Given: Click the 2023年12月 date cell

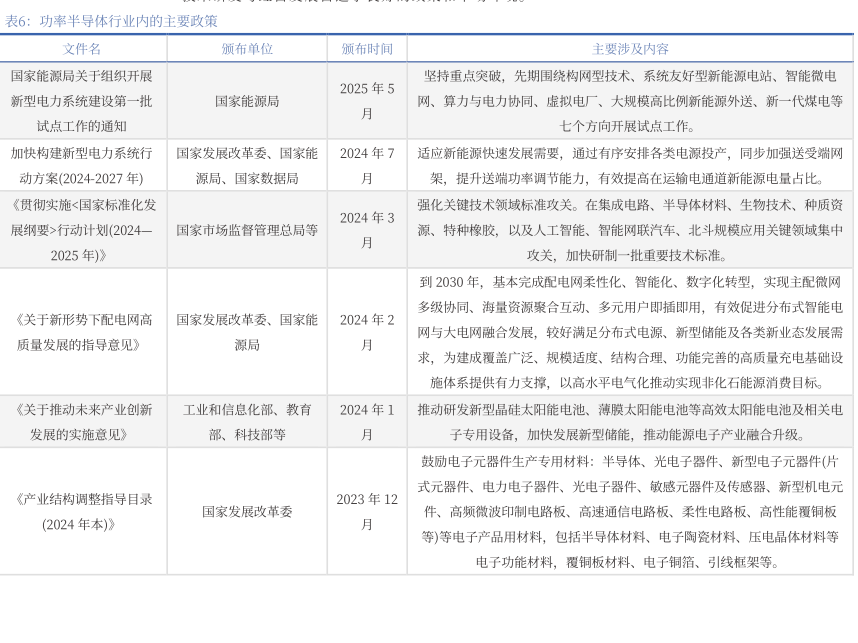Looking at the screenshot, I should point(367,511).
